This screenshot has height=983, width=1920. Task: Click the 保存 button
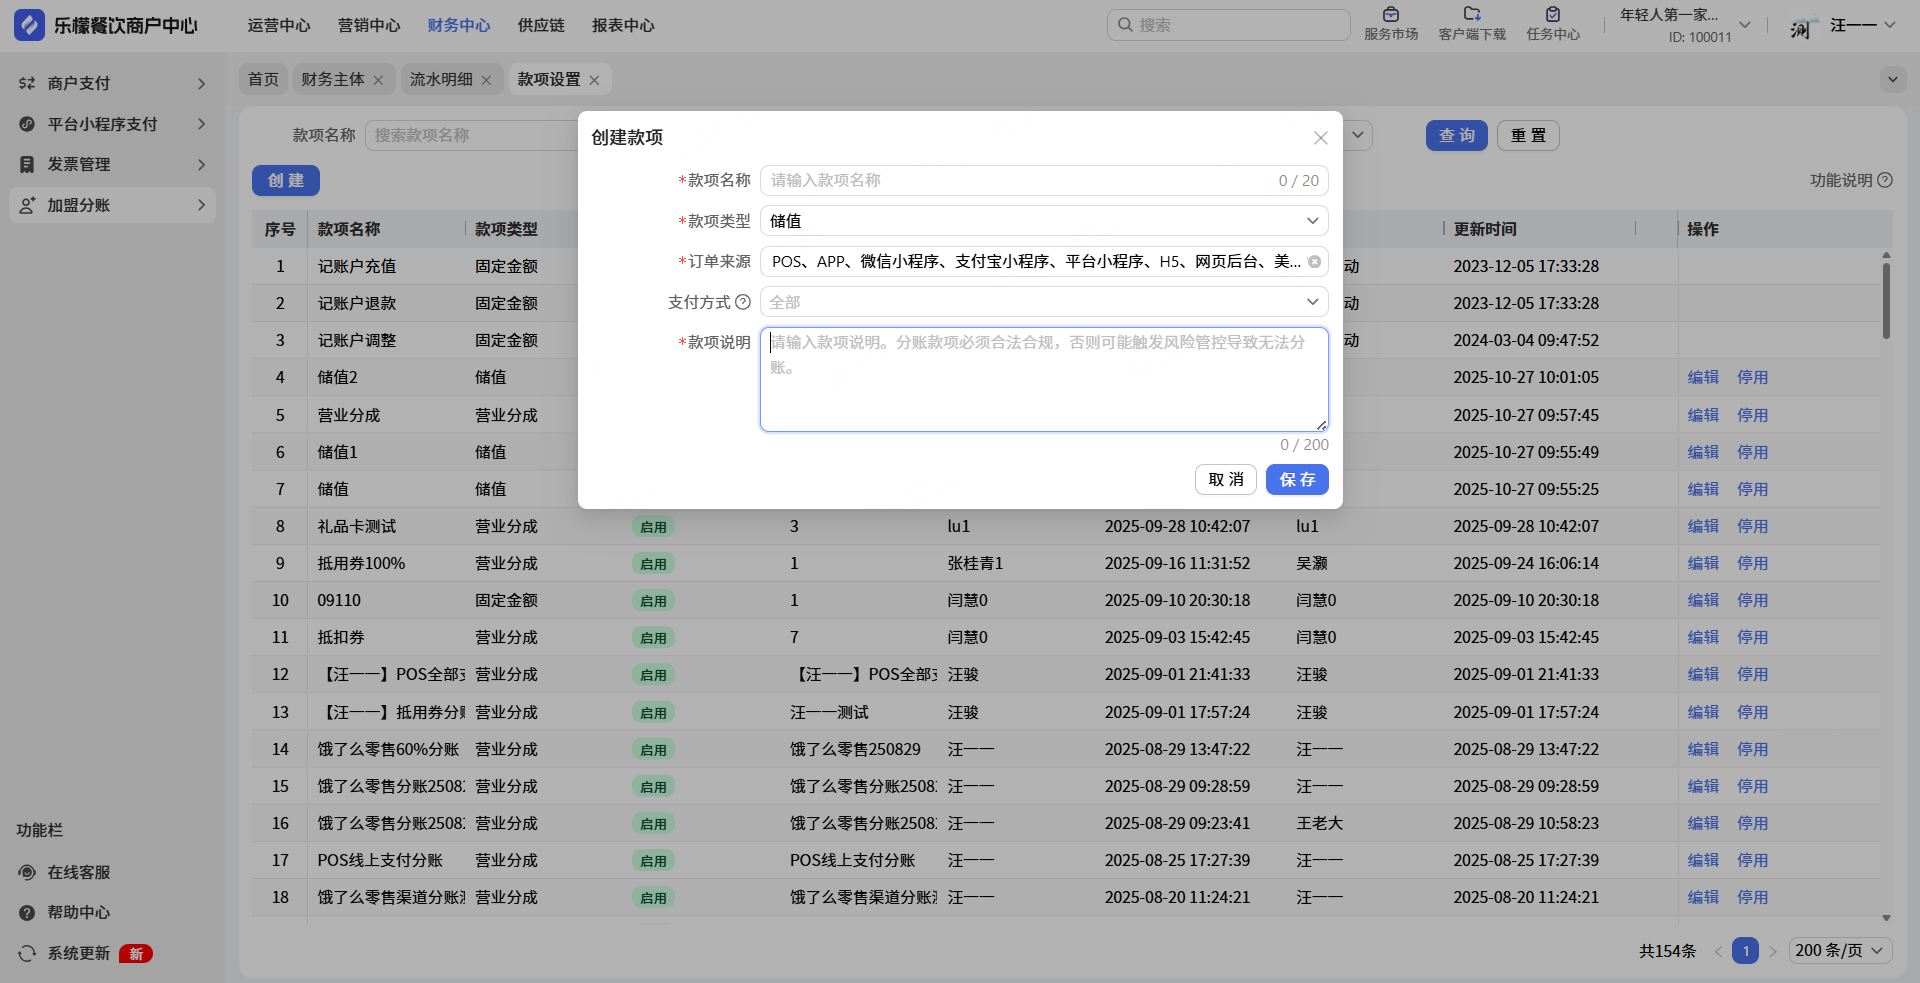pyautogui.click(x=1297, y=480)
